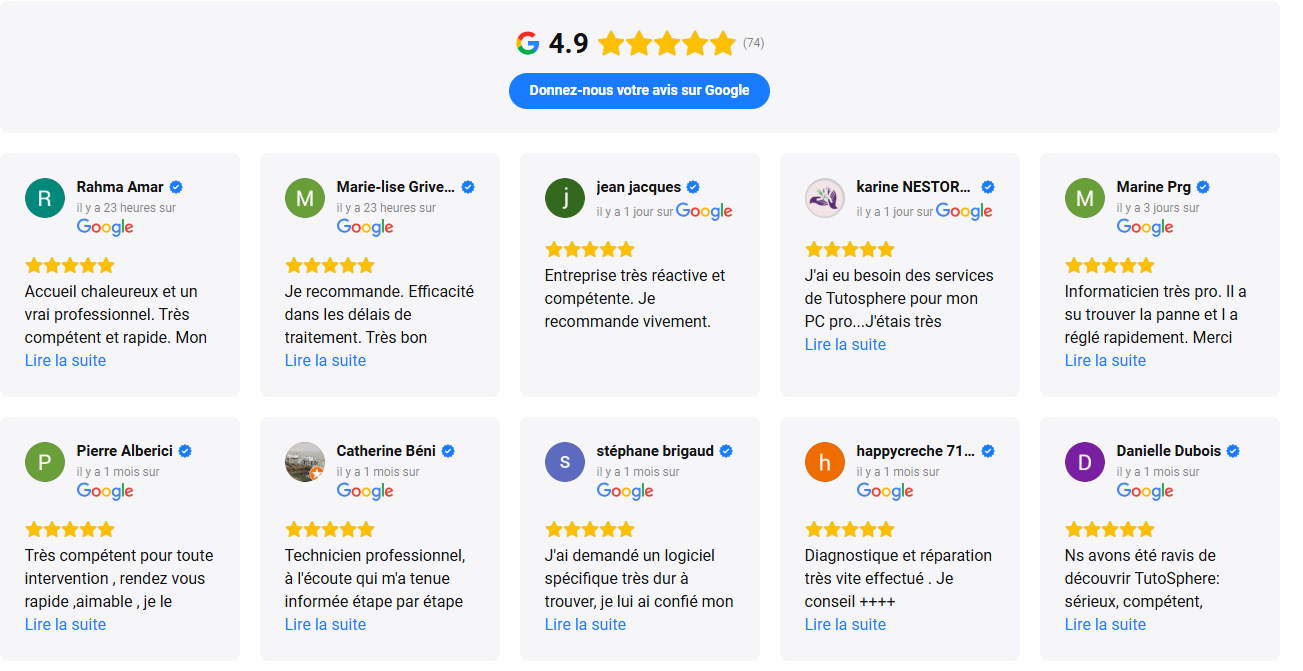Screen dimensions: 1303x671
Task: Expand Rahma Amar's review with Lire la suite
Action: 65,360
